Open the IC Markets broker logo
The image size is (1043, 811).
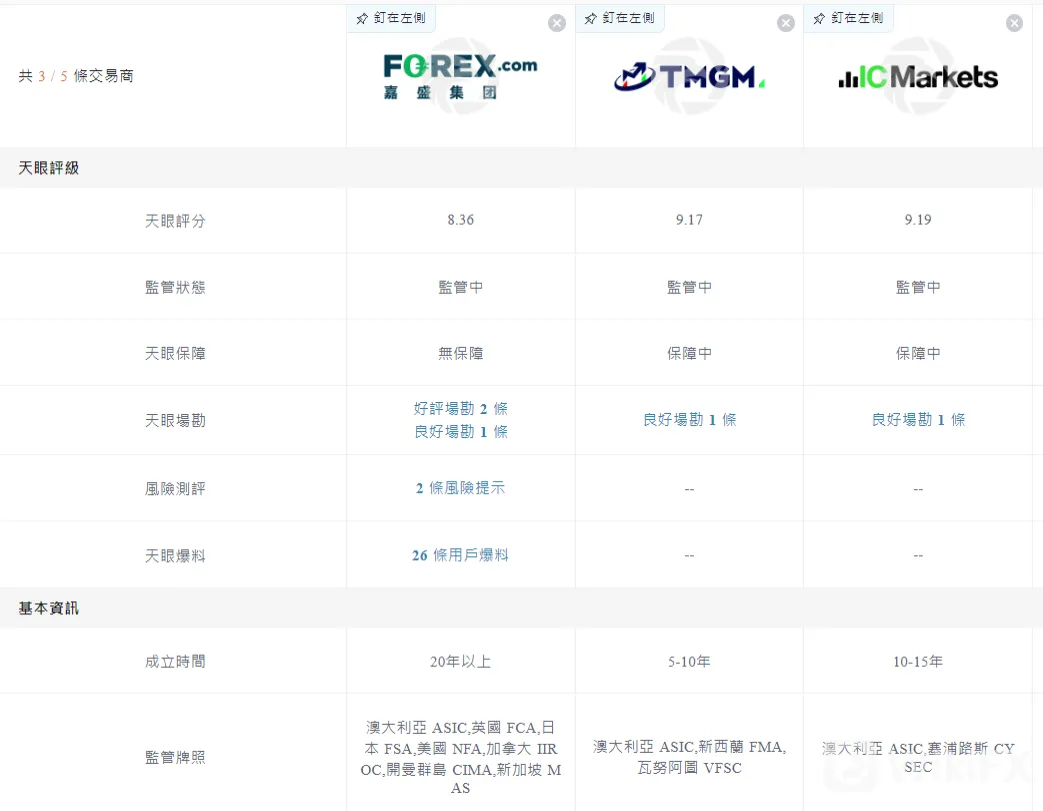tap(918, 77)
